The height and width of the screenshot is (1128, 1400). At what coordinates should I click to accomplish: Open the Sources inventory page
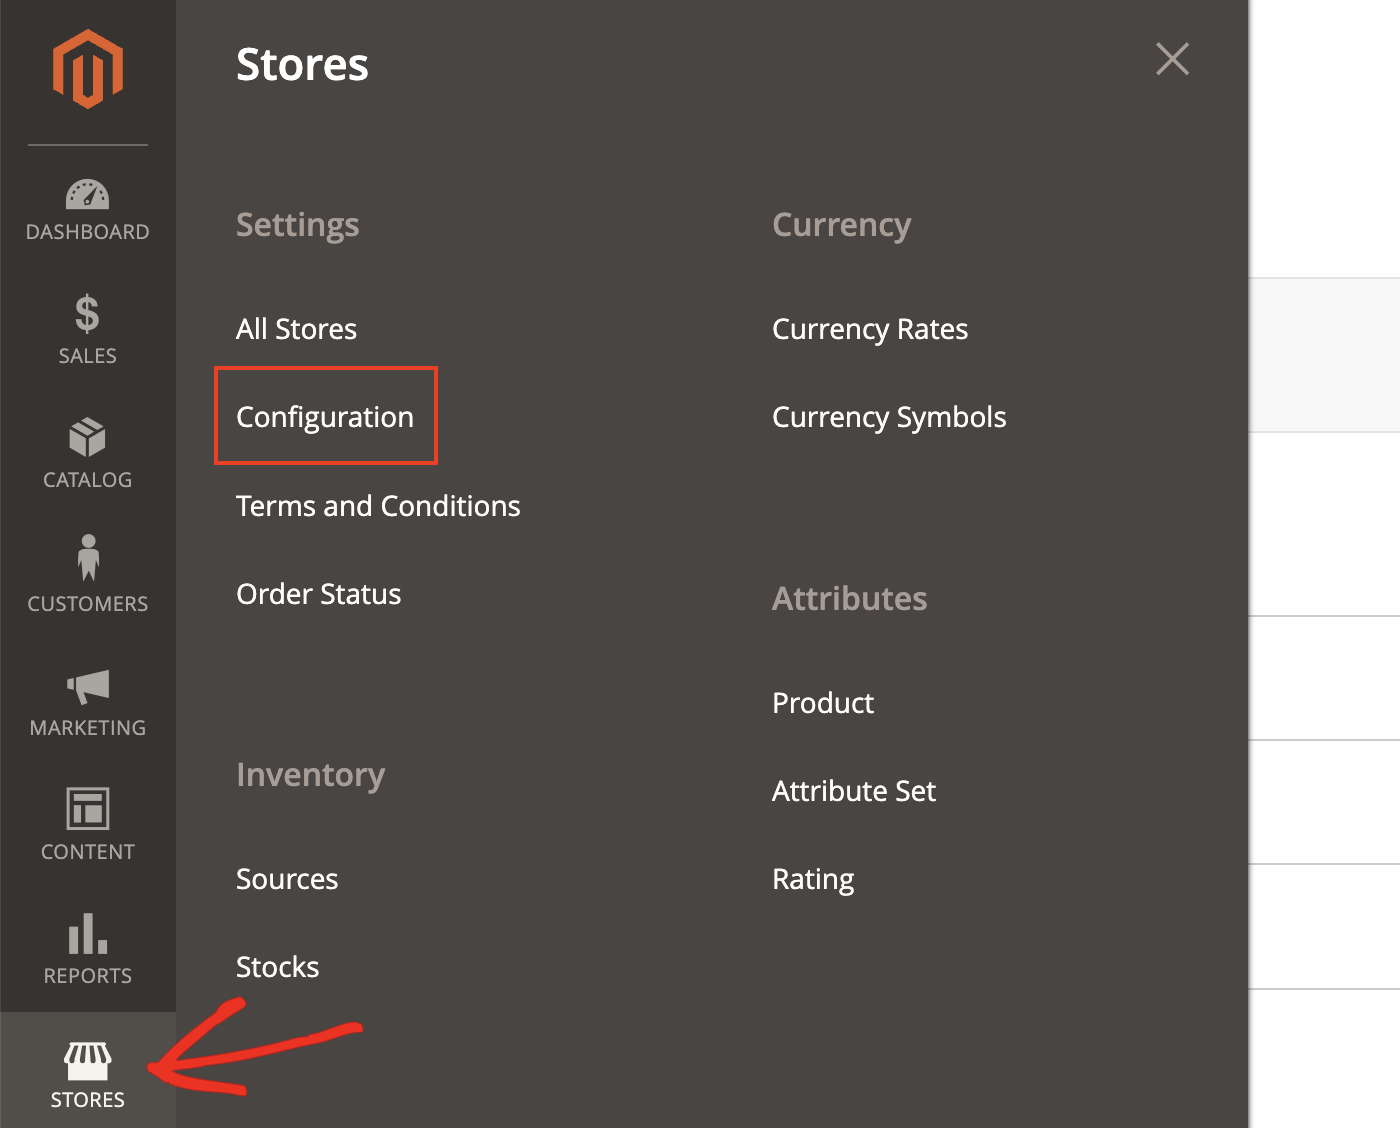287,879
